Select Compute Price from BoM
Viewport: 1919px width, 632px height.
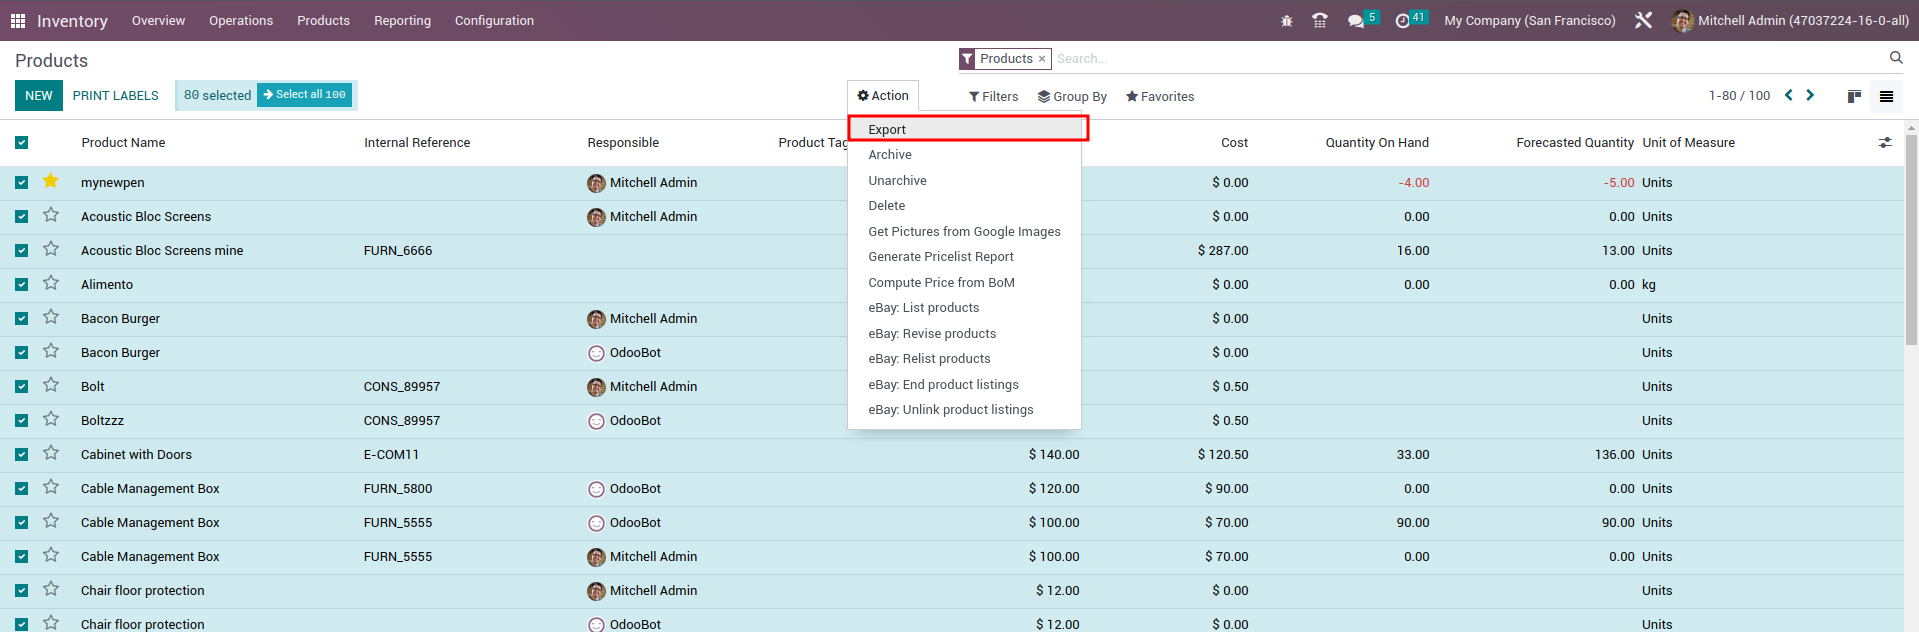tap(964, 283)
